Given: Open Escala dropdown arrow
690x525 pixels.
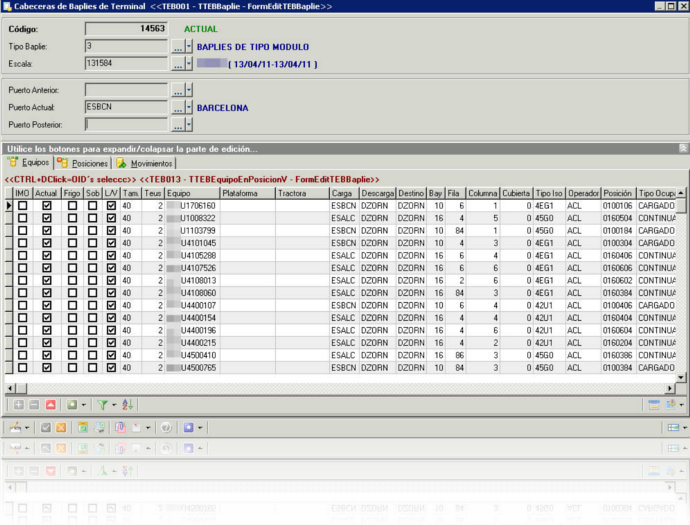Looking at the screenshot, I should click(x=189, y=64).
